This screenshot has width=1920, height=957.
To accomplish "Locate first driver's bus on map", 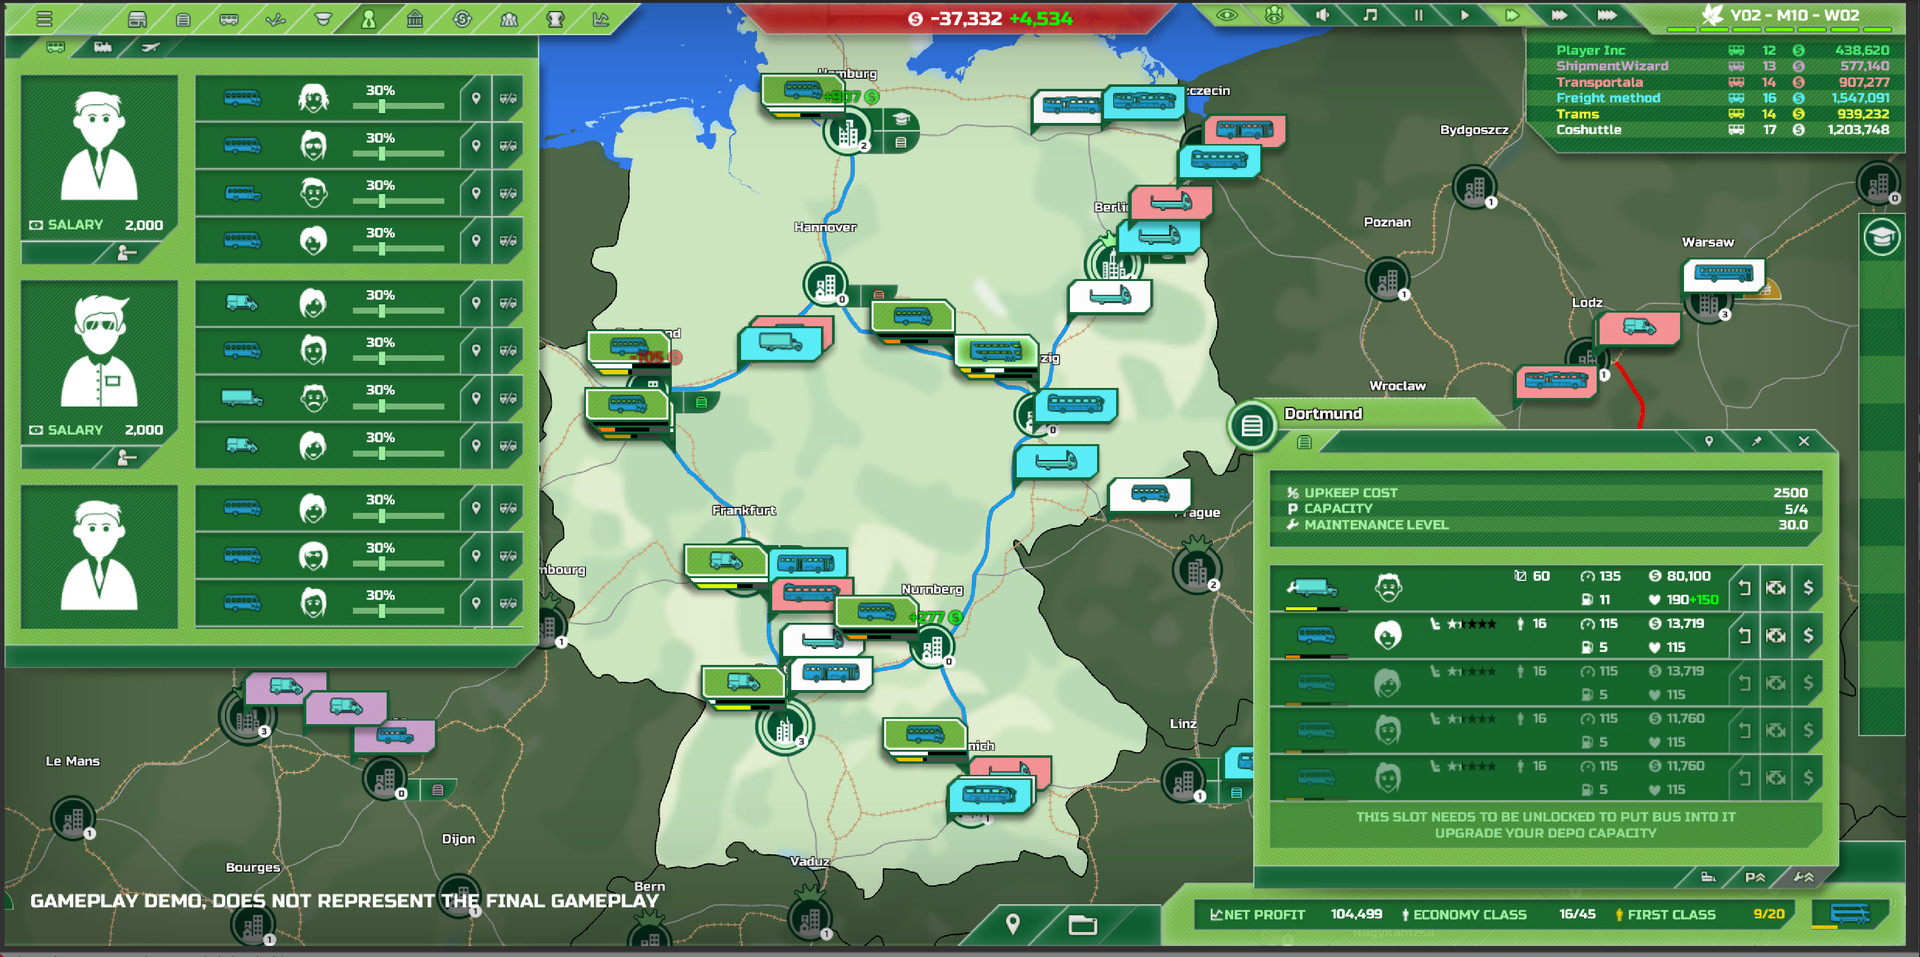I will 476,98.
